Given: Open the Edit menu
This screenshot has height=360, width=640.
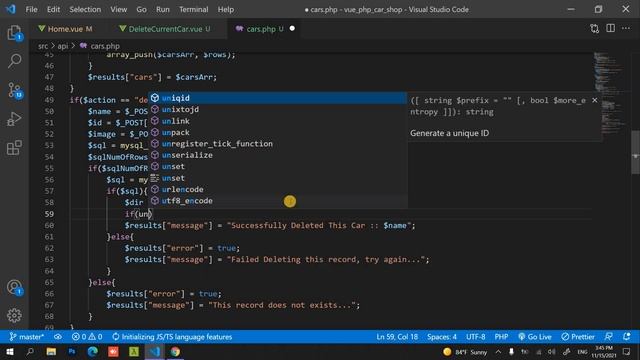Looking at the screenshot, I should [x=53, y=9].
